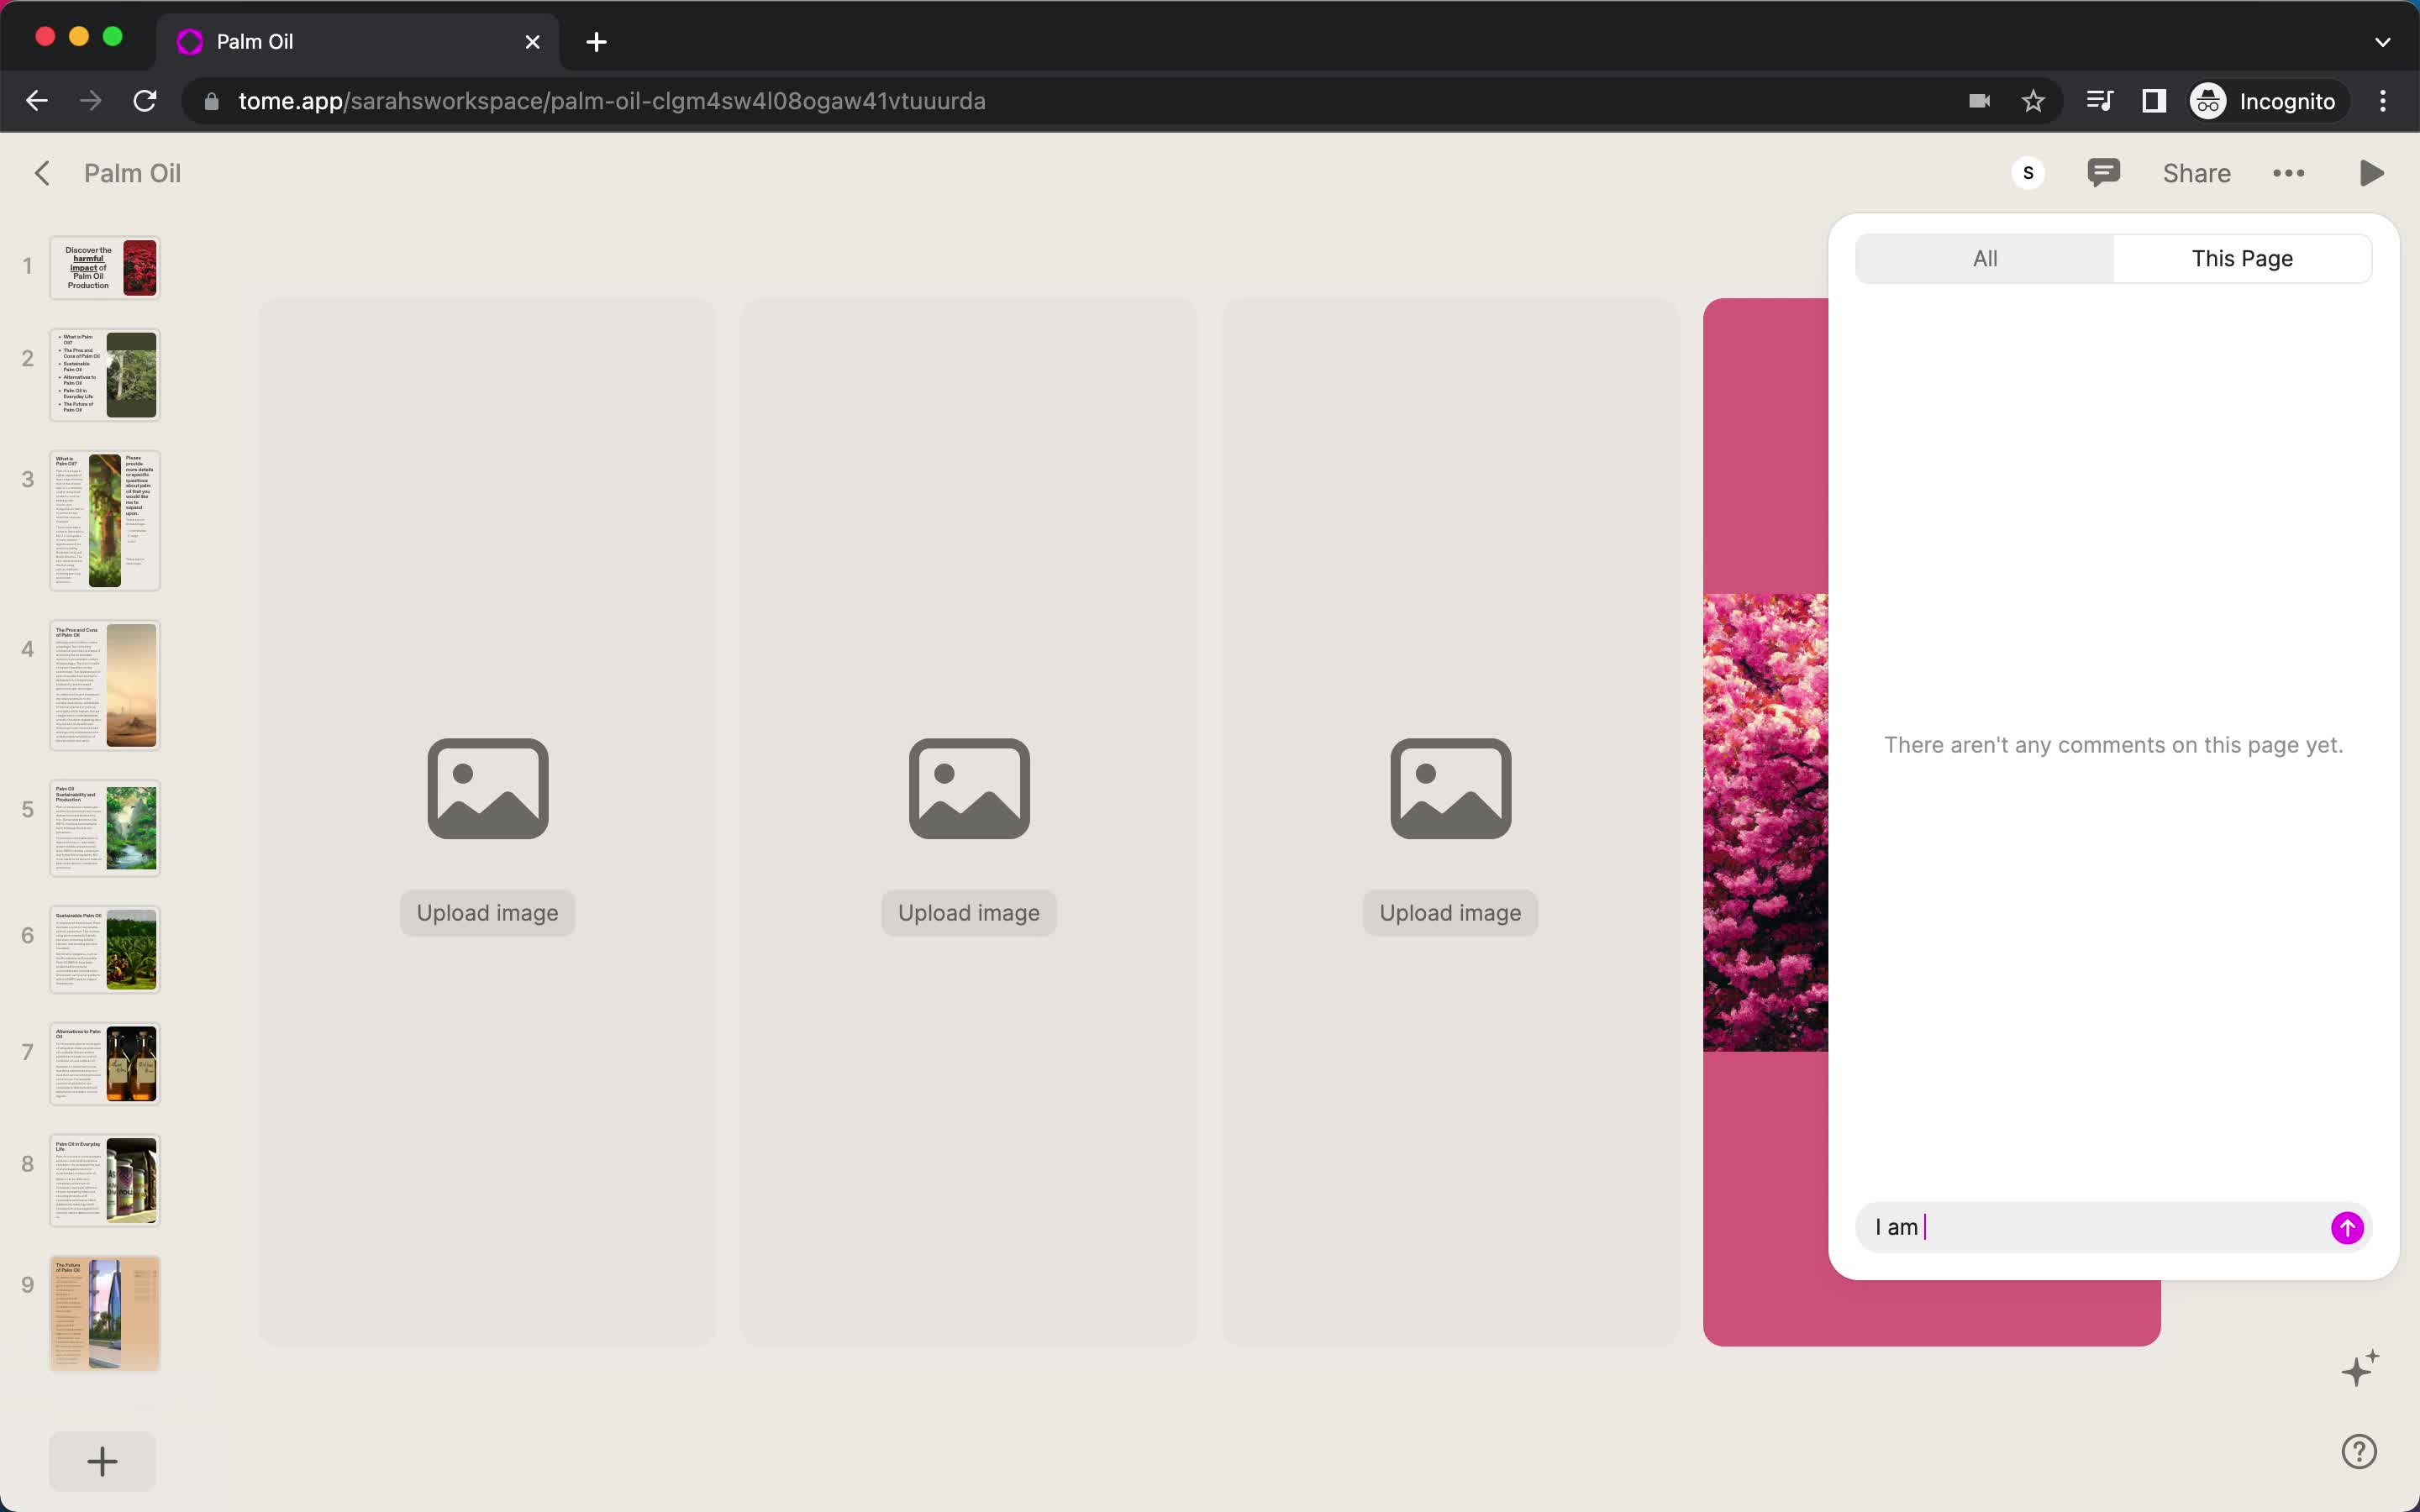Click the browser forward arrow
Image resolution: width=2420 pixels, height=1512 pixels.
[x=91, y=101]
